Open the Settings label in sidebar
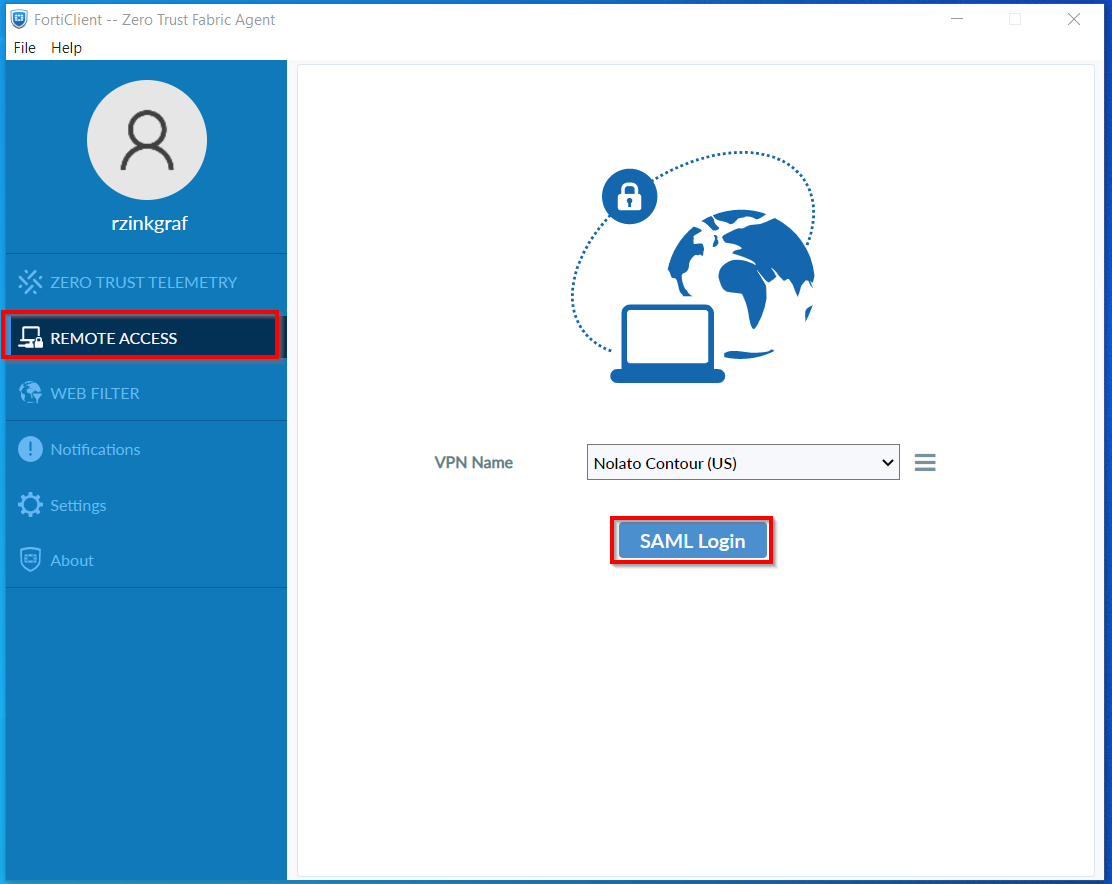Screen dimensions: 1112x884 pyautogui.click(x=79, y=505)
